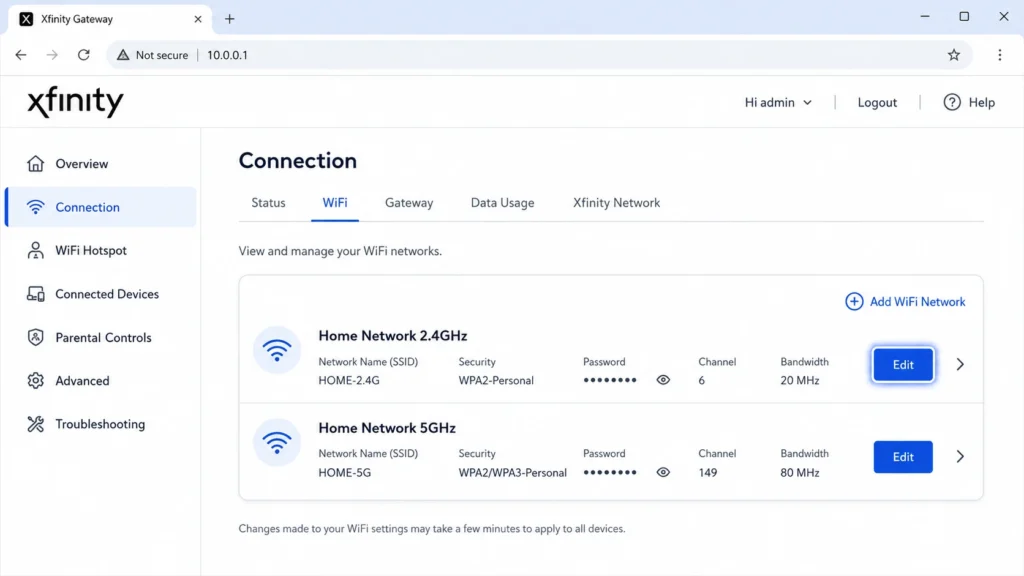
Task: Edit the Home Network 2.4GHz settings
Action: coord(903,364)
